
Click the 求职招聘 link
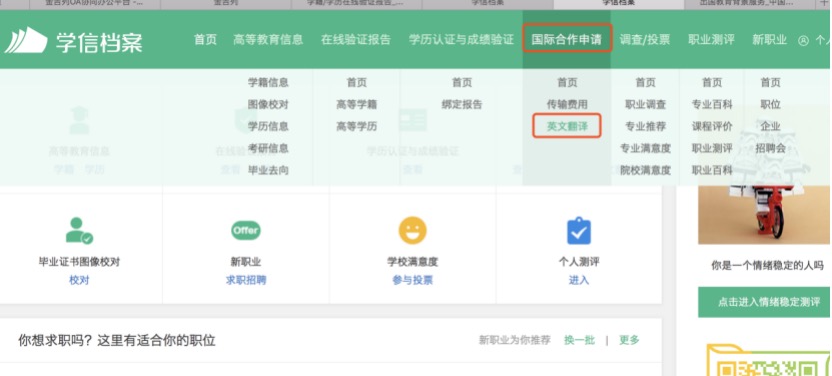click(246, 280)
